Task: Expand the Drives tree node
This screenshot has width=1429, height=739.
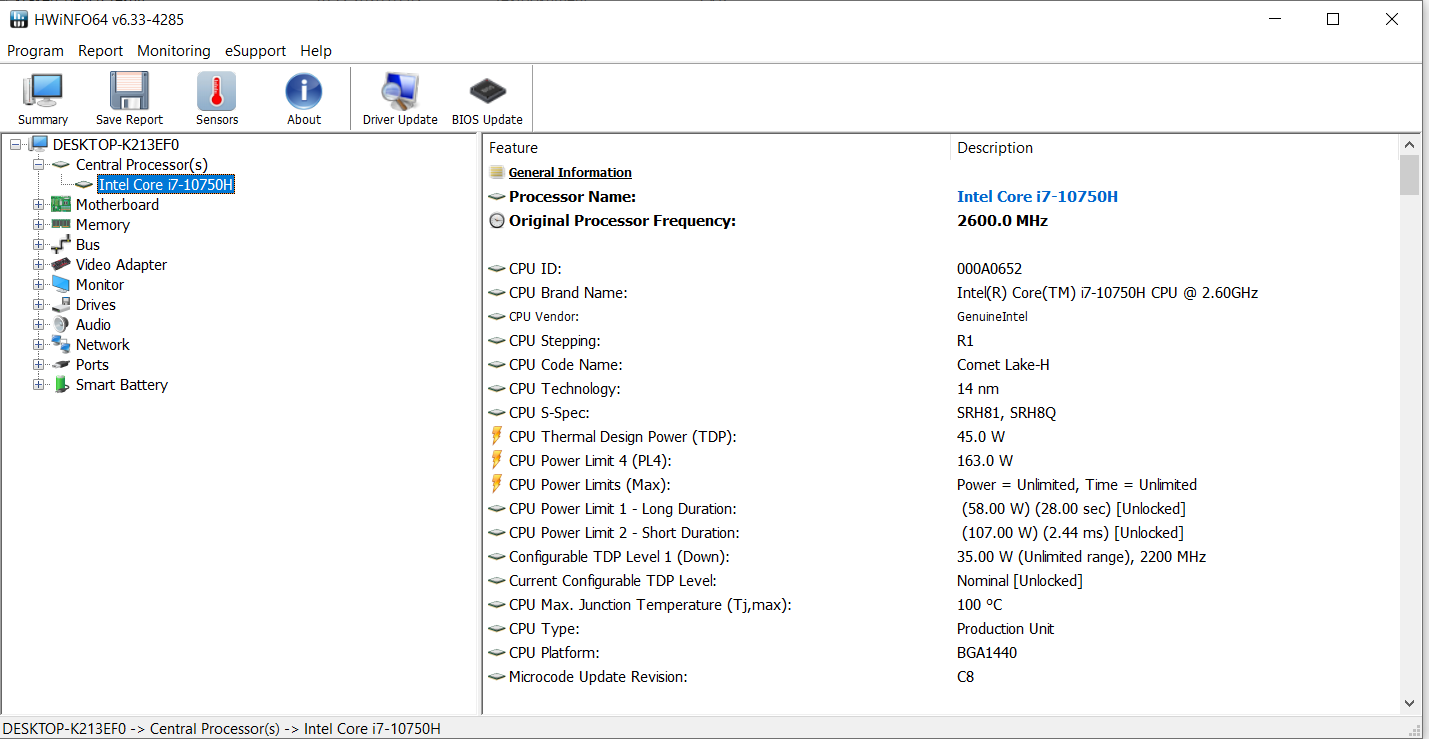Action: coord(39,305)
